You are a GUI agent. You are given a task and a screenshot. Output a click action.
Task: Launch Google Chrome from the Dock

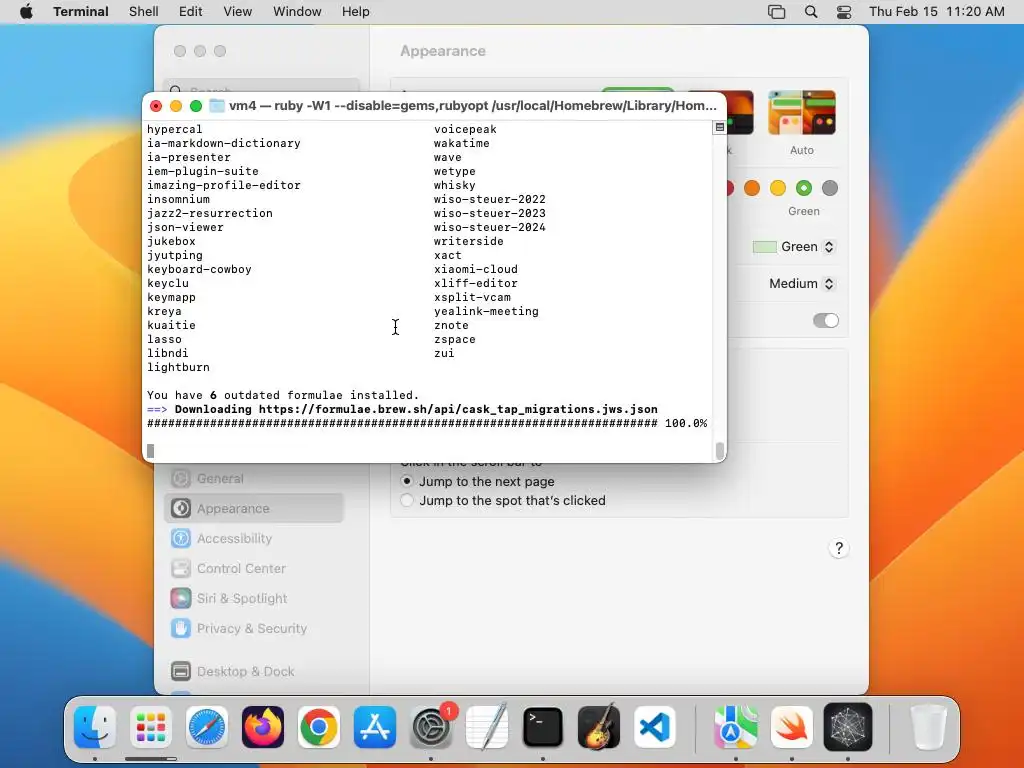[x=319, y=727]
